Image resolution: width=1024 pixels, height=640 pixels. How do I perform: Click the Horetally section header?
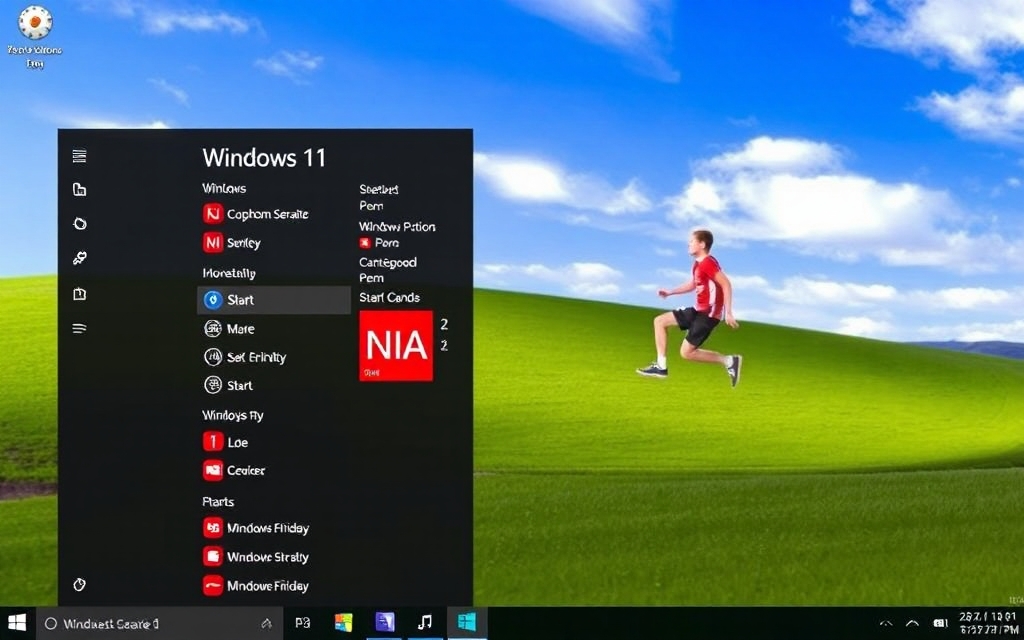tap(229, 273)
